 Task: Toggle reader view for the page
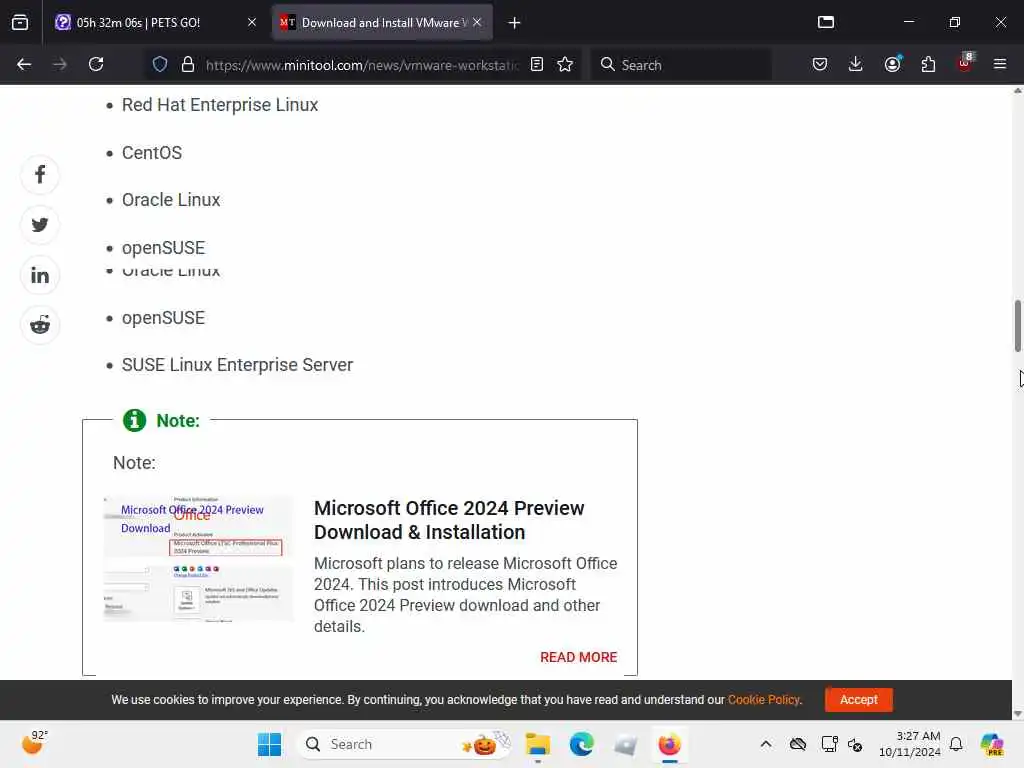[x=537, y=64]
